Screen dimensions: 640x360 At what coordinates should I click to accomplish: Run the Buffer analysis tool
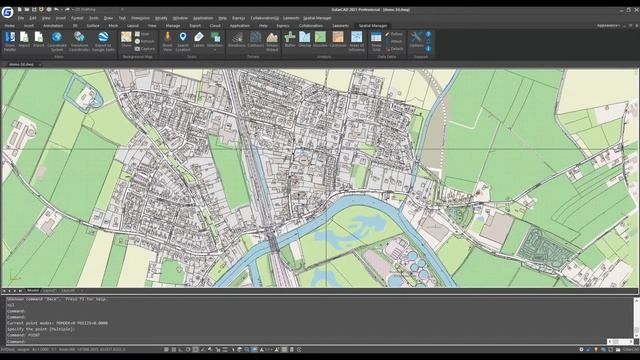(x=290, y=40)
